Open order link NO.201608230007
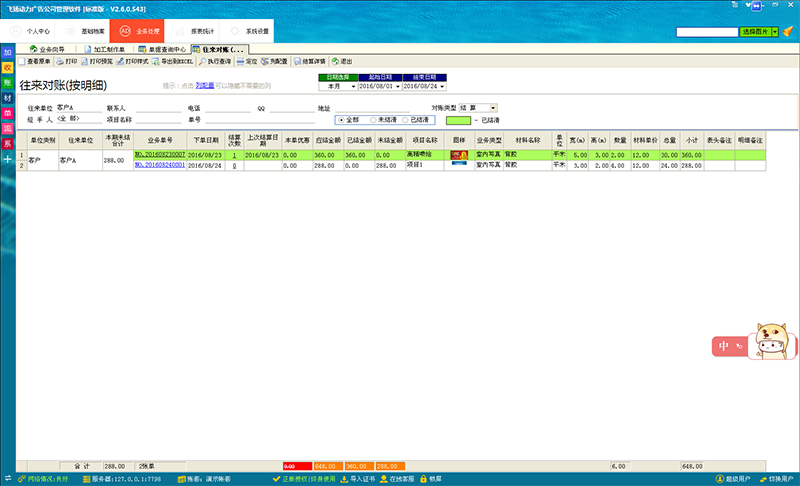Viewport: 800px width, 486px height. 160,156
